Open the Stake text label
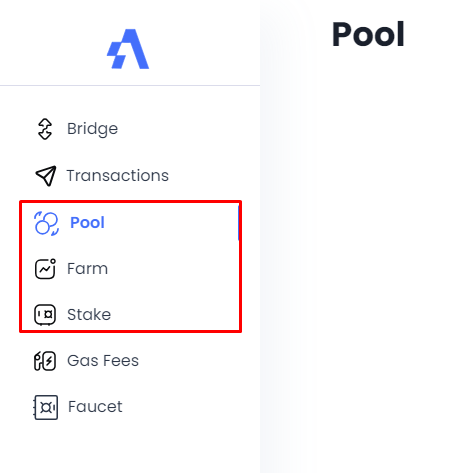This screenshot has width=465, height=473. click(89, 315)
